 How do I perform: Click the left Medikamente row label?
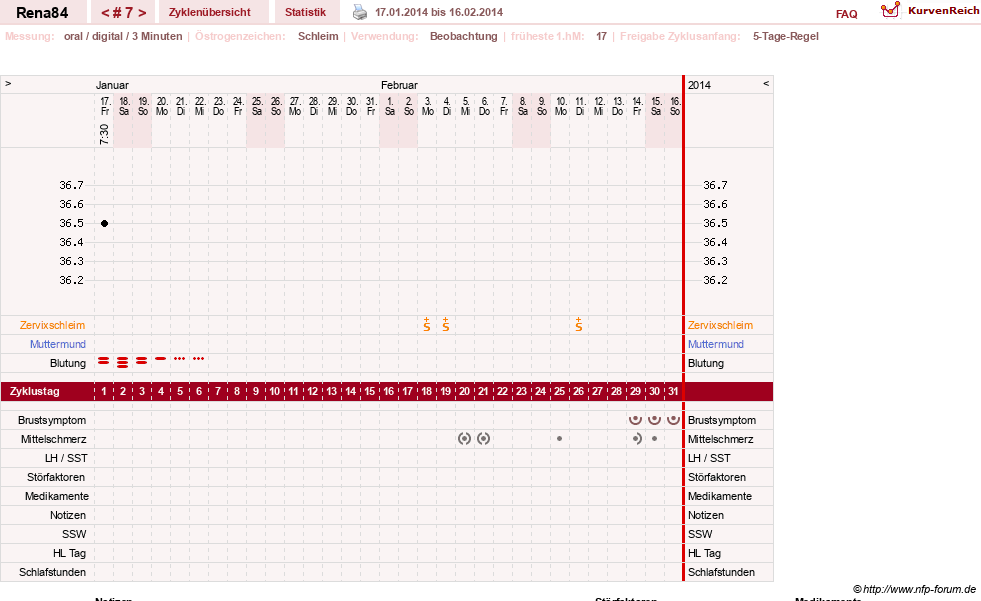pyautogui.click(x=57, y=496)
